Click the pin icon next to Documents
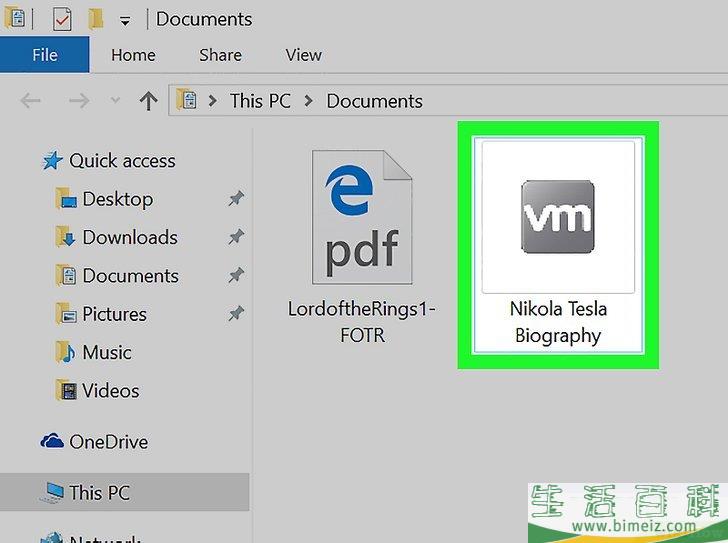The width and height of the screenshot is (728, 543). pos(236,275)
